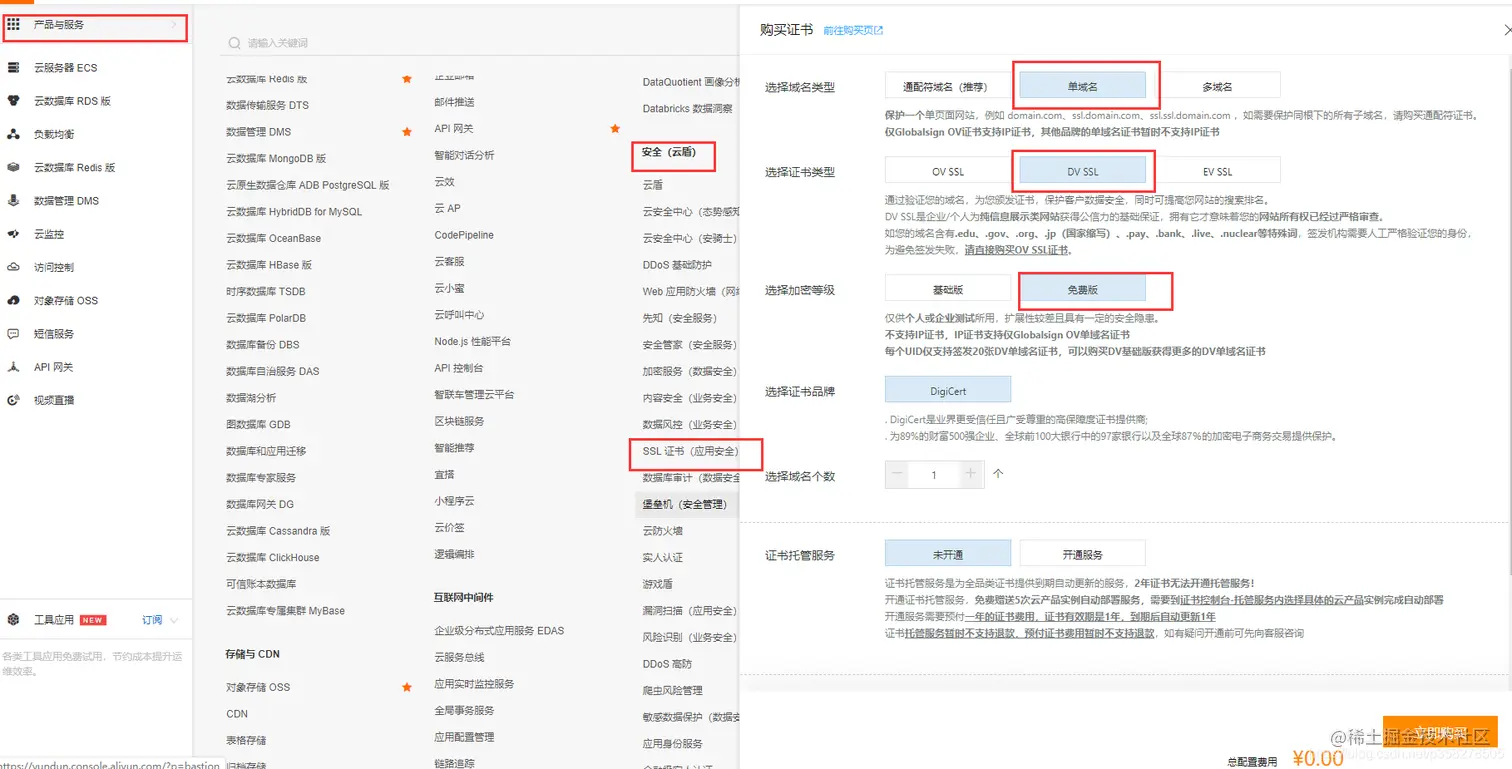Open the 订阅 dropdown
The height and width of the screenshot is (769, 1512).
[x=160, y=620]
